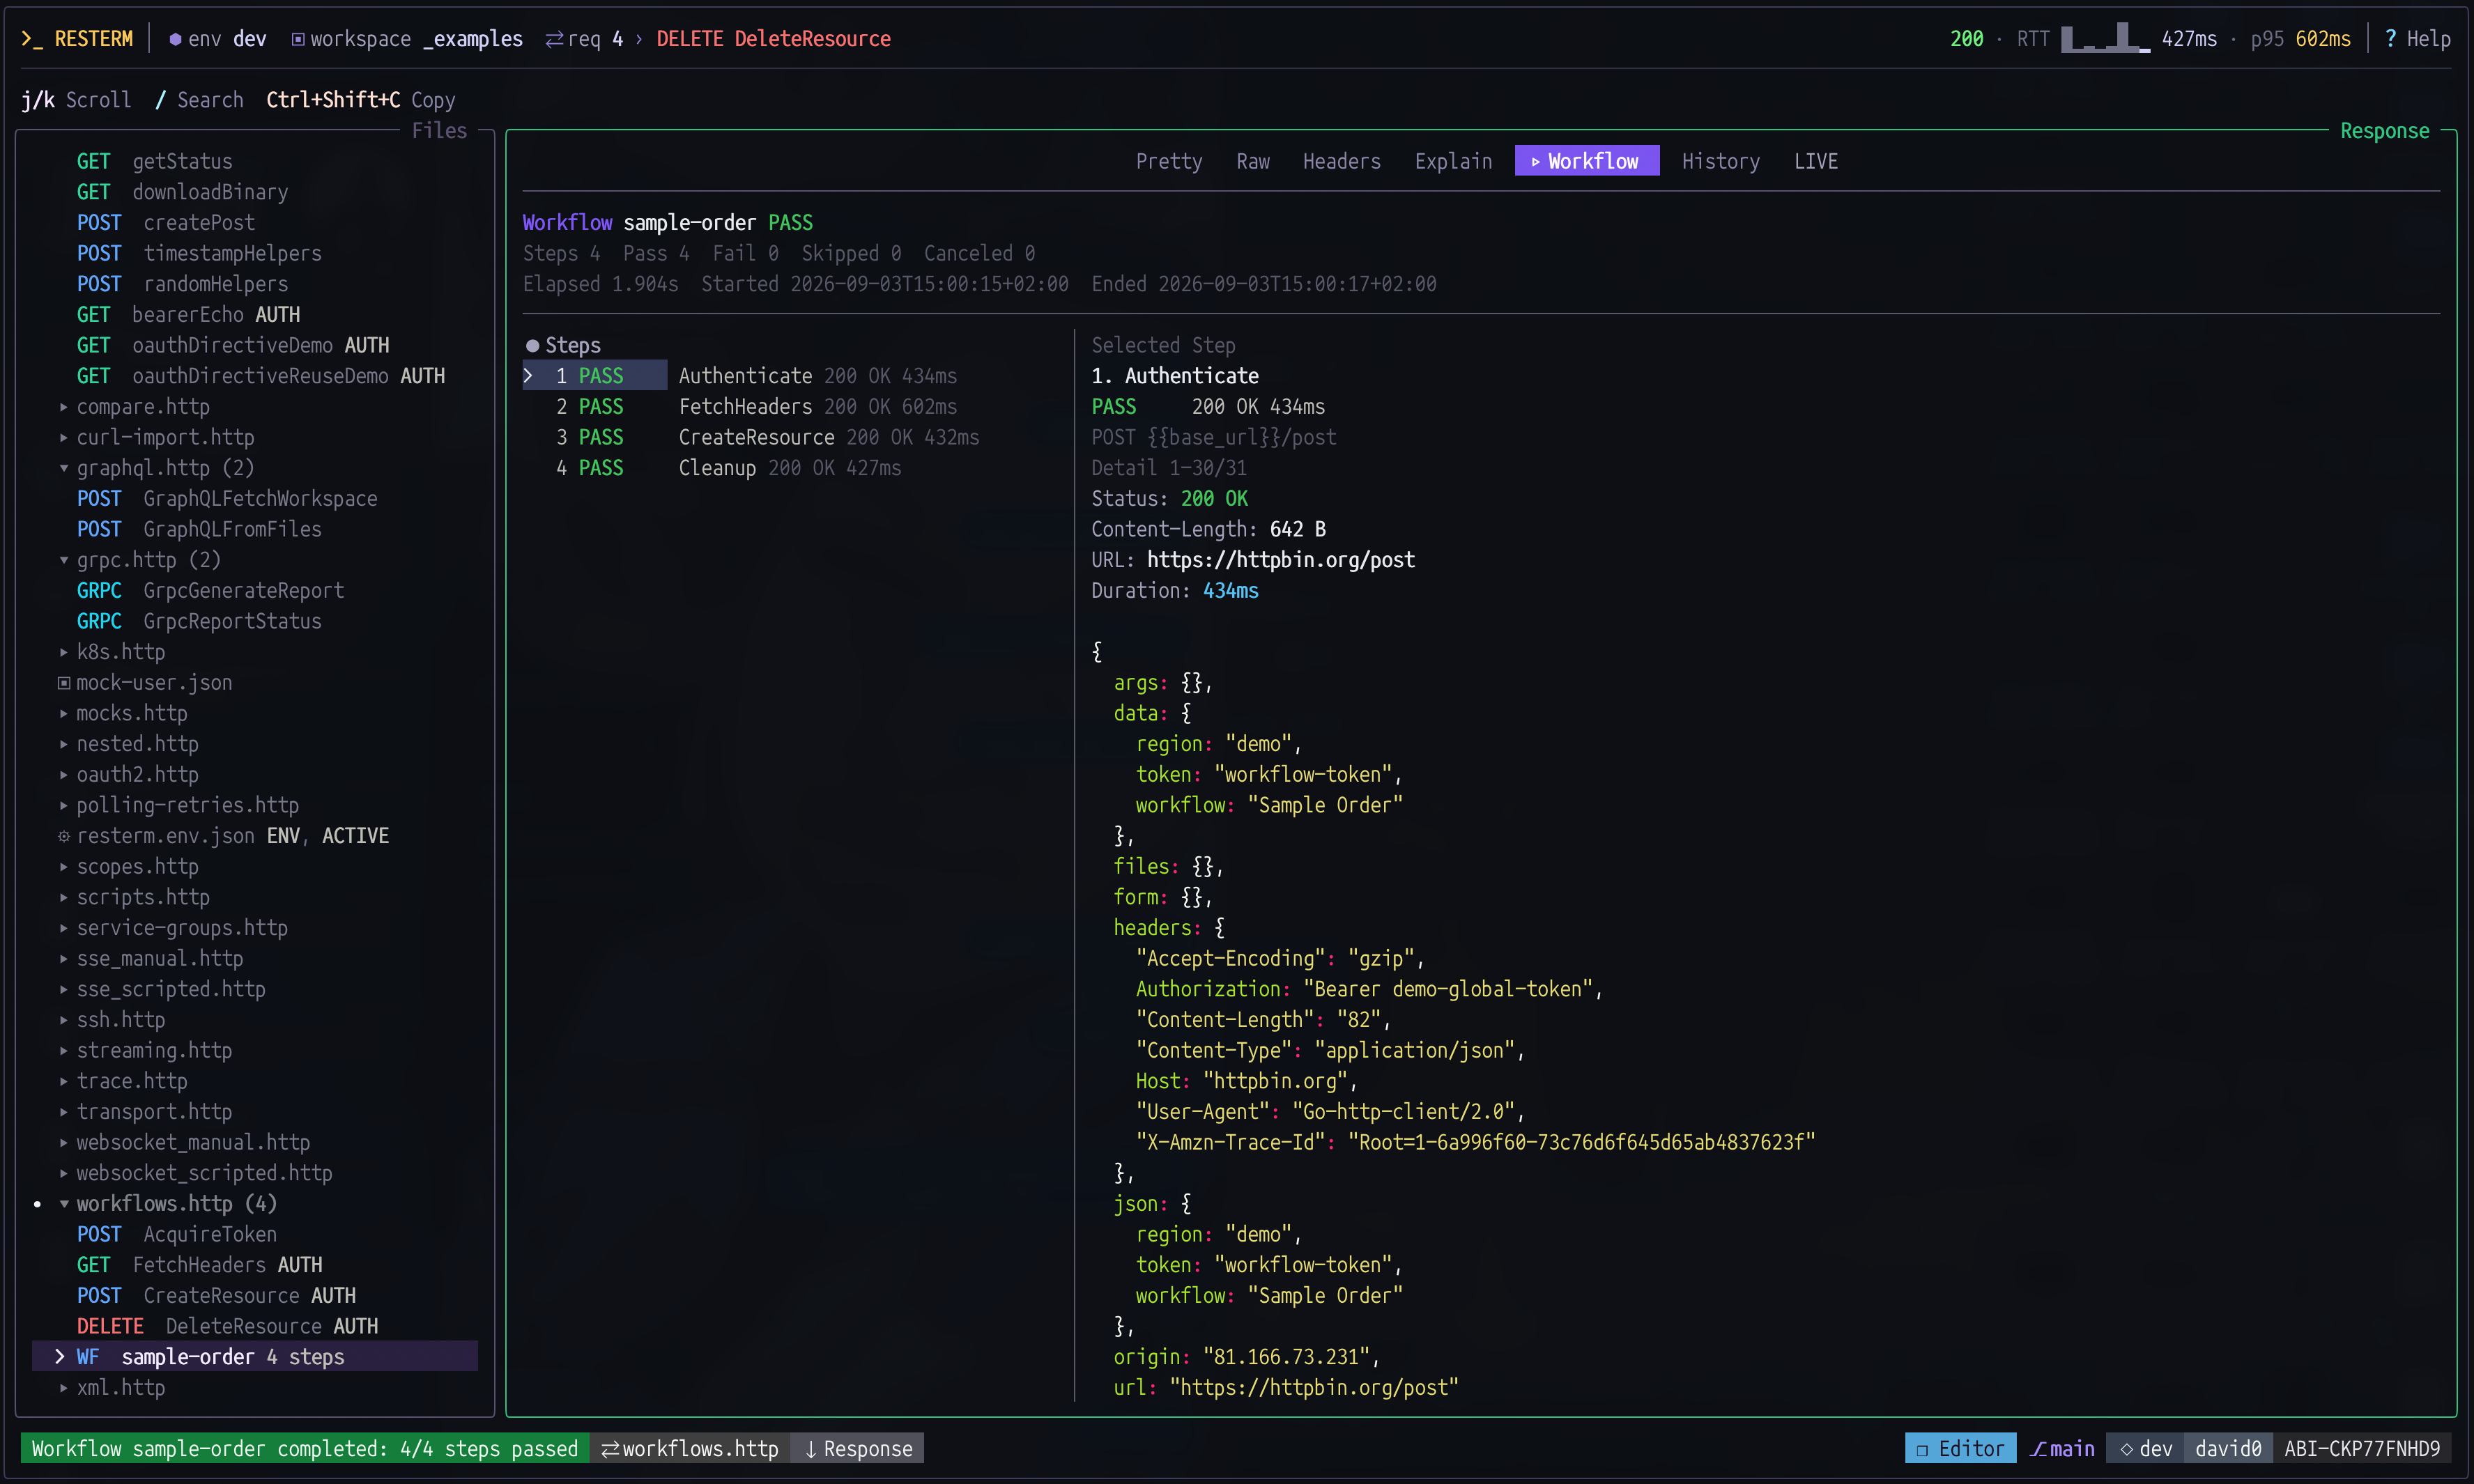Click the workflow completed status message

pyautogui.click(x=304, y=1449)
